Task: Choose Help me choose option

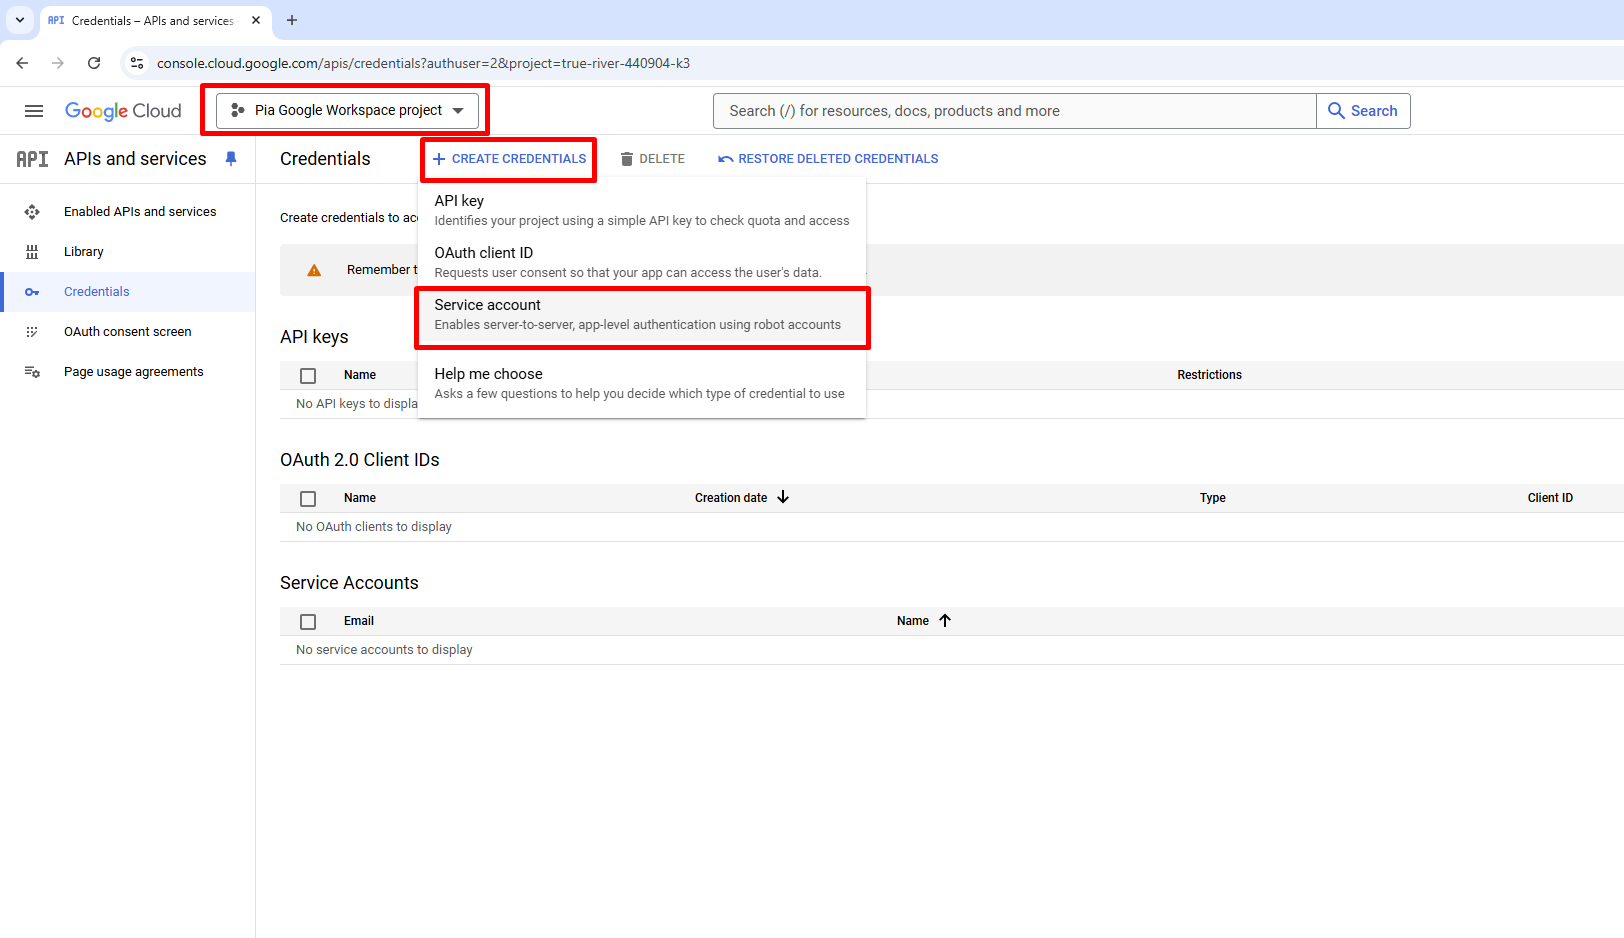Action: coord(642,383)
